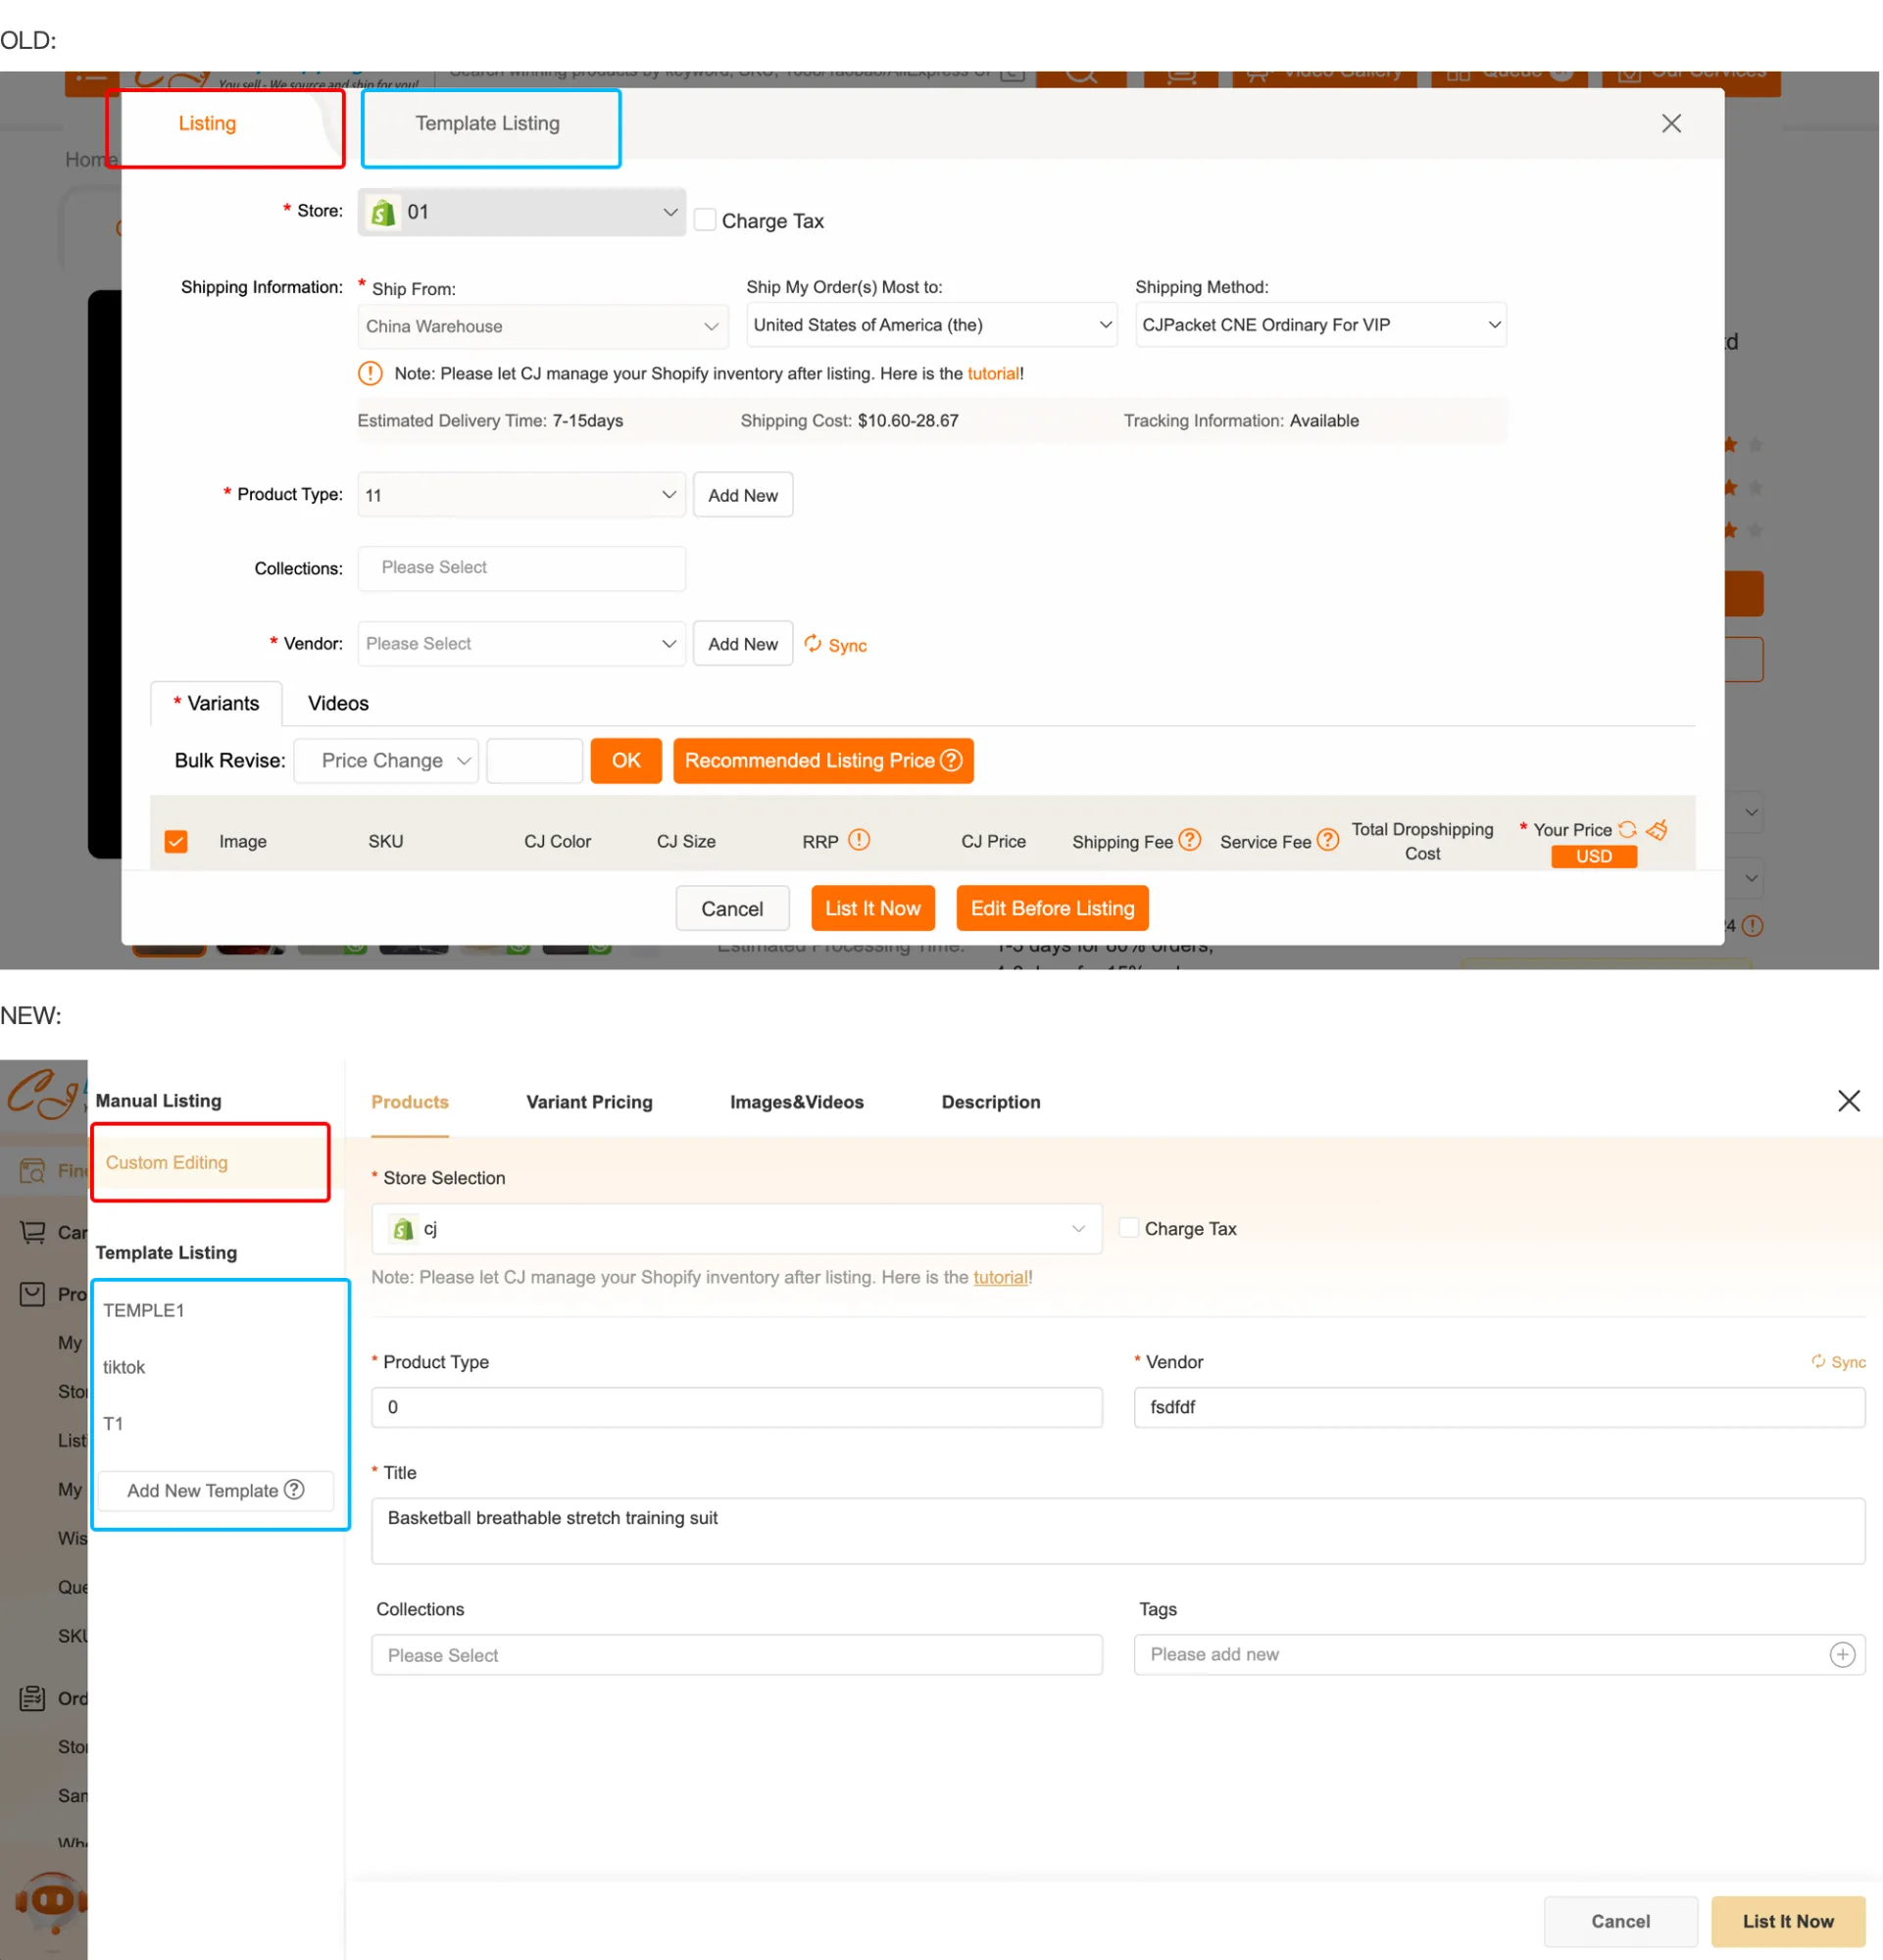Click the Service Fee question mark icon
Viewport: 1883px width, 1960px height.
(1326, 840)
